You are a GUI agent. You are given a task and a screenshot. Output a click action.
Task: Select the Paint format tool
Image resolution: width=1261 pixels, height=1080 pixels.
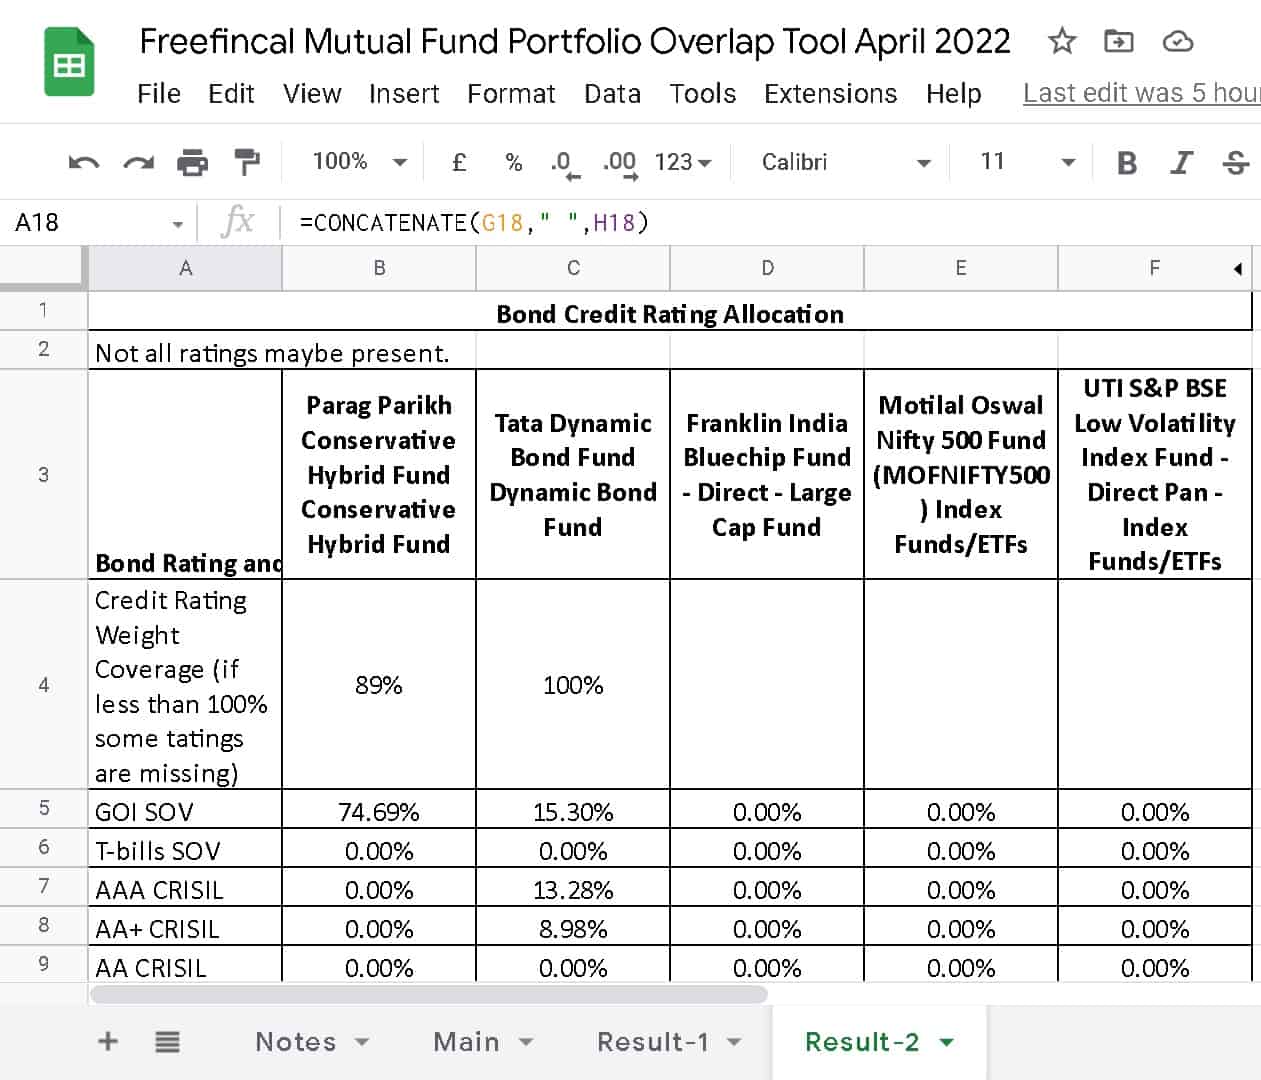coord(246,161)
